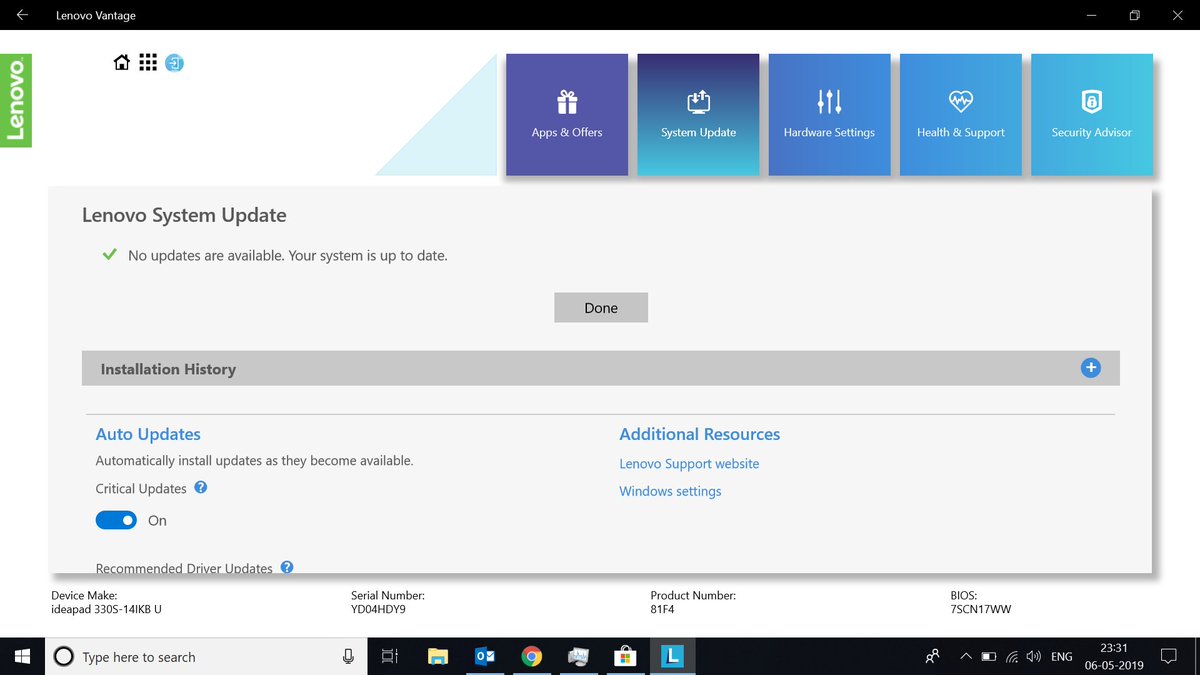
Task: Go to the Home icon
Action: tap(122, 63)
